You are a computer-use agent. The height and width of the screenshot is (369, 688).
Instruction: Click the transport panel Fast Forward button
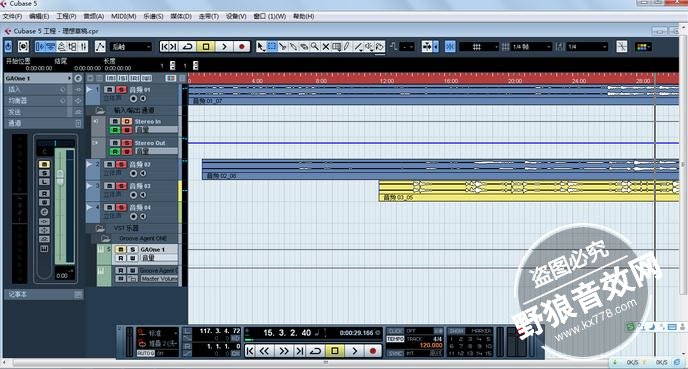click(x=283, y=351)
